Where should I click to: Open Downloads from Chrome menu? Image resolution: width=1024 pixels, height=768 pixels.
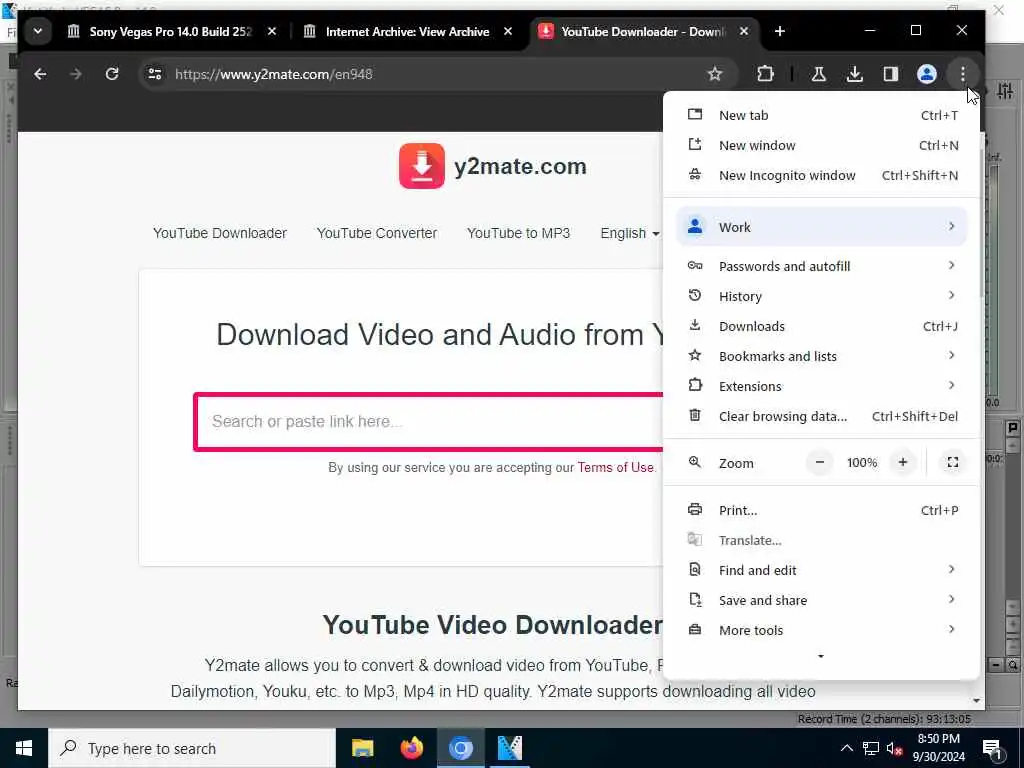(822, 326)
